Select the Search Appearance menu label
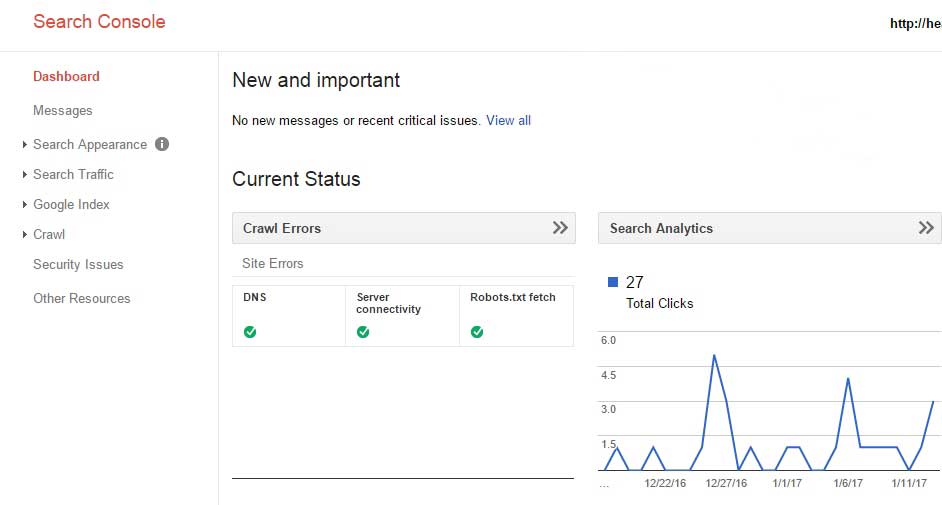Image resolution: width=942 pixels, height=505 pixels. 90,144
